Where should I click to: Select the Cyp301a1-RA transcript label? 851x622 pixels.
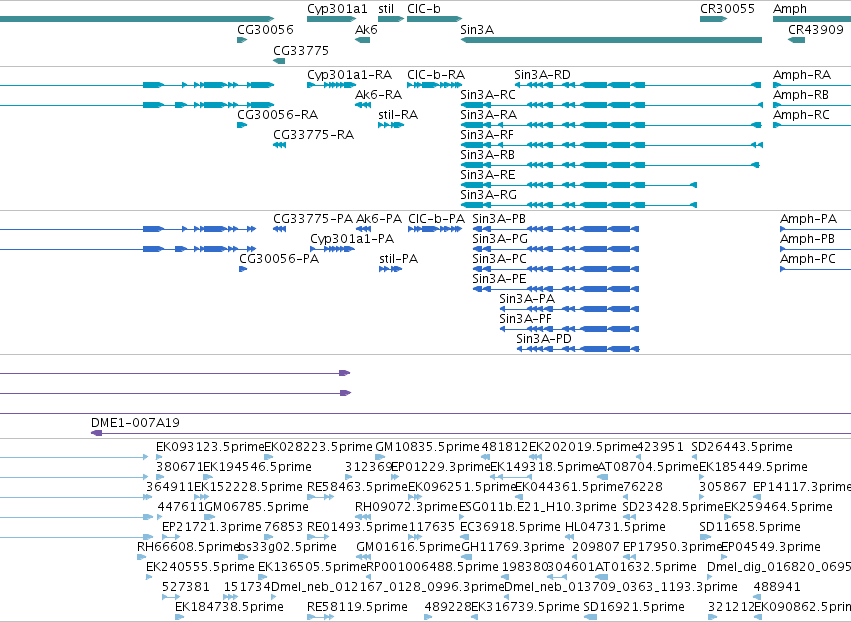350,75
